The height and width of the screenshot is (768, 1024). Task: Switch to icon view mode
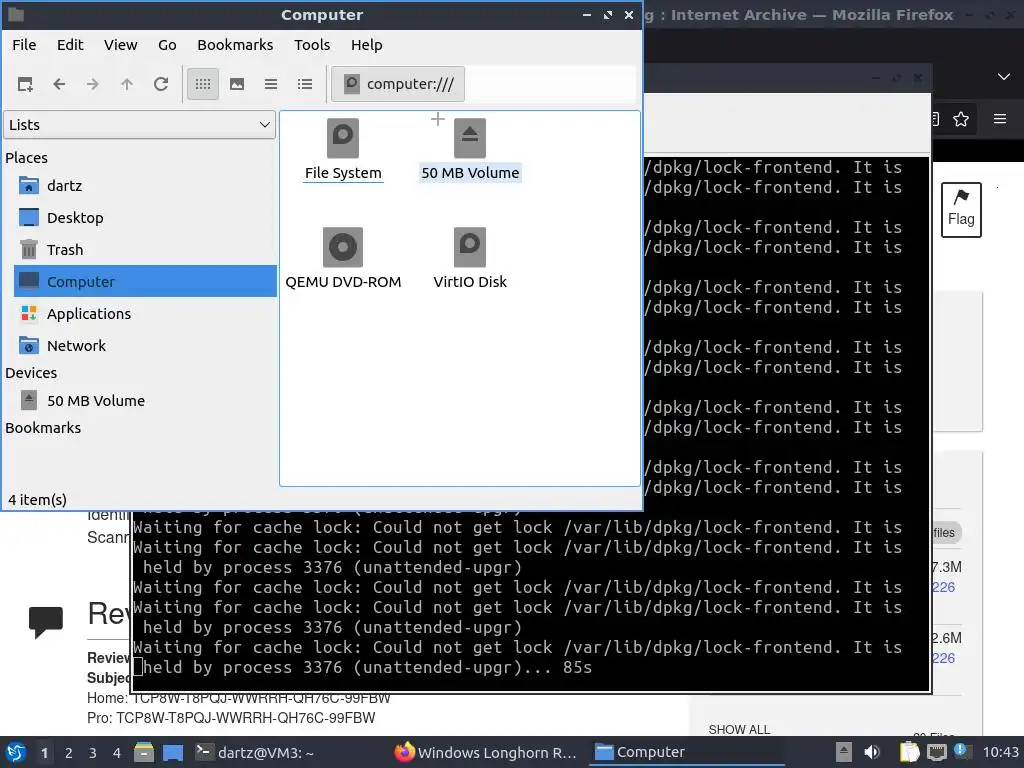203,84
